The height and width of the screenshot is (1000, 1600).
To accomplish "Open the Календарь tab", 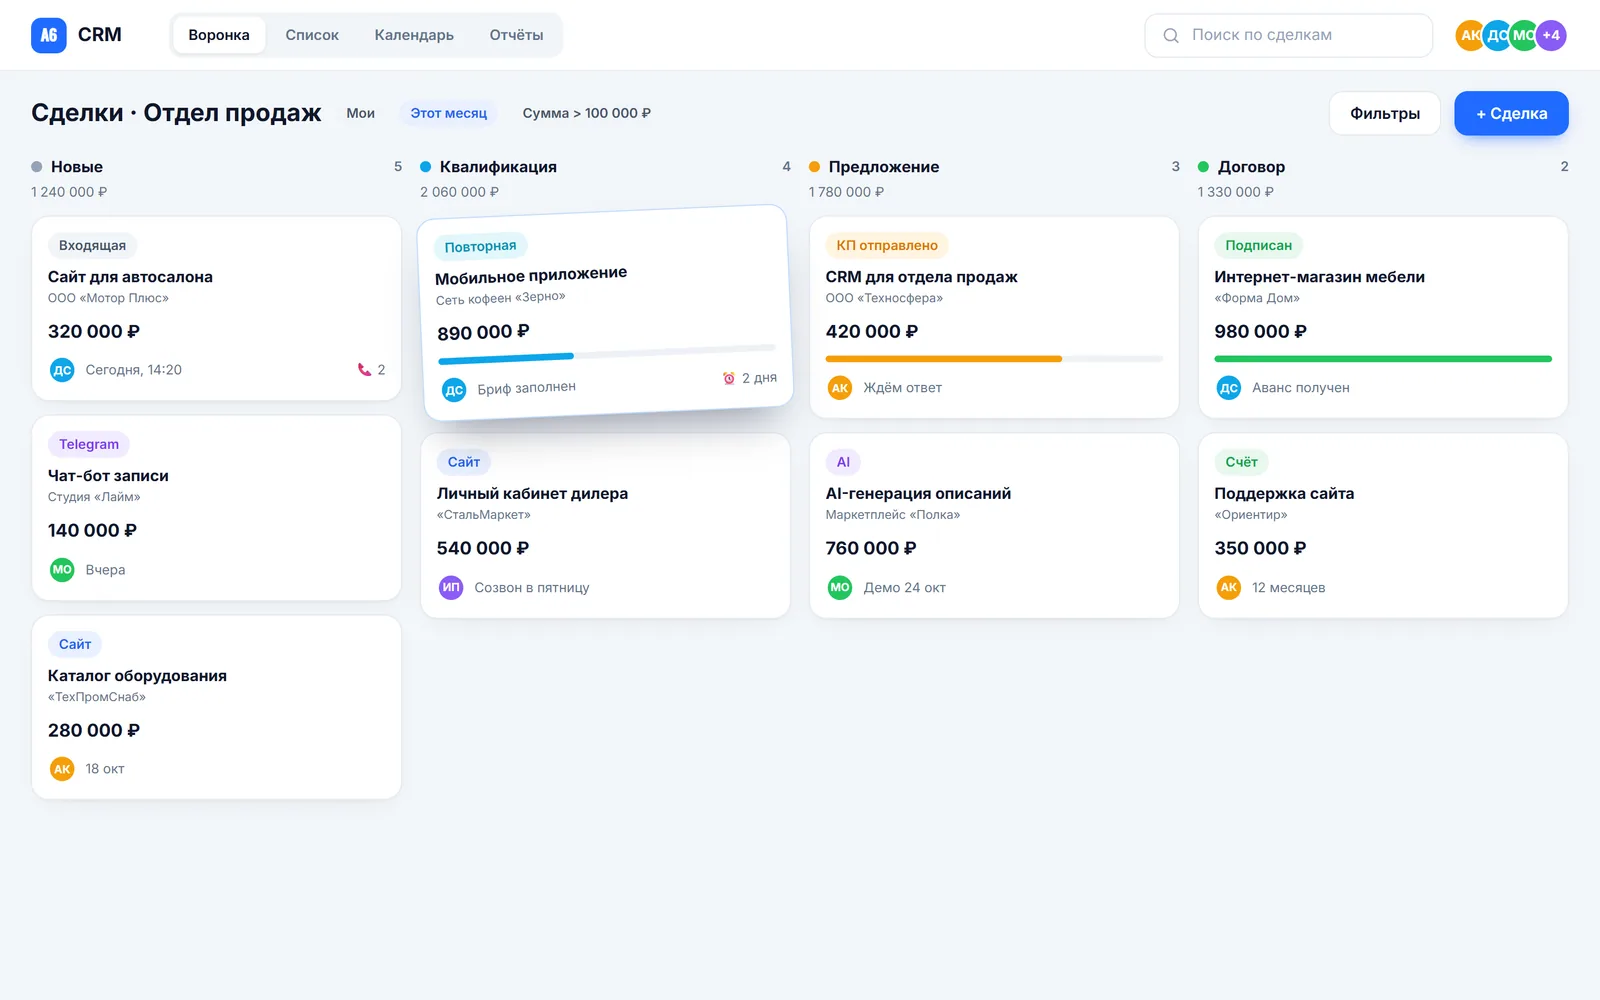I will point(414,35).
